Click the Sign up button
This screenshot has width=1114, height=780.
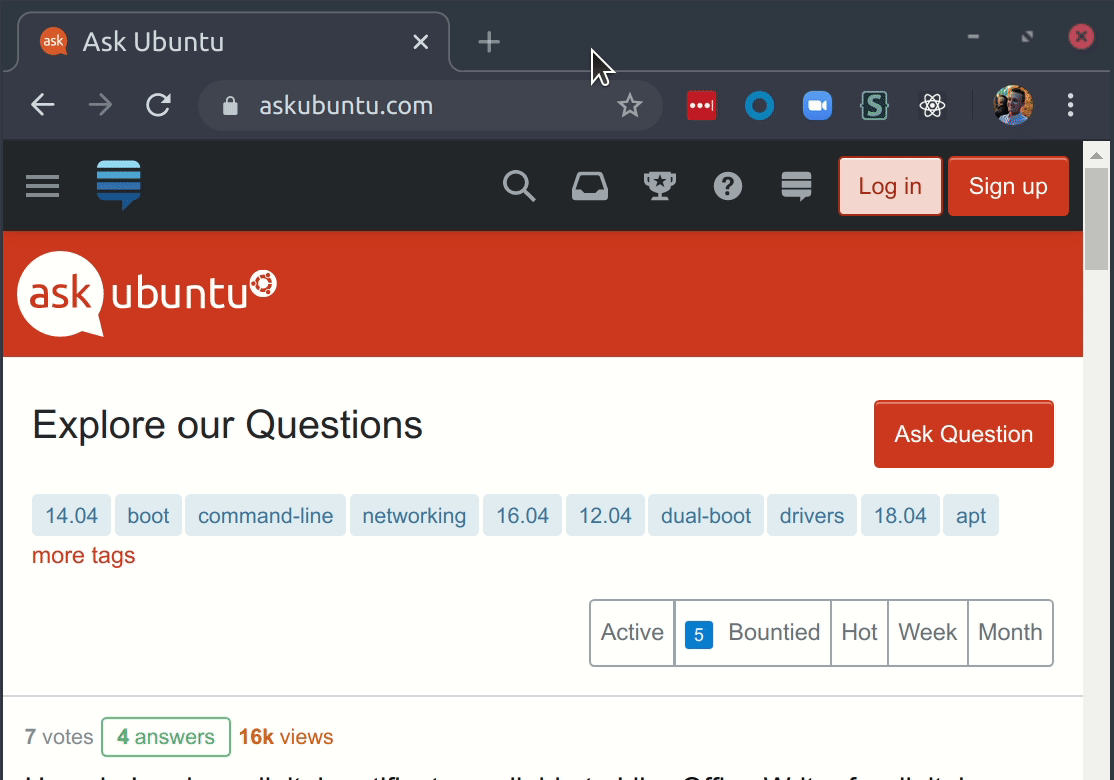click(x=1008, y=186)
